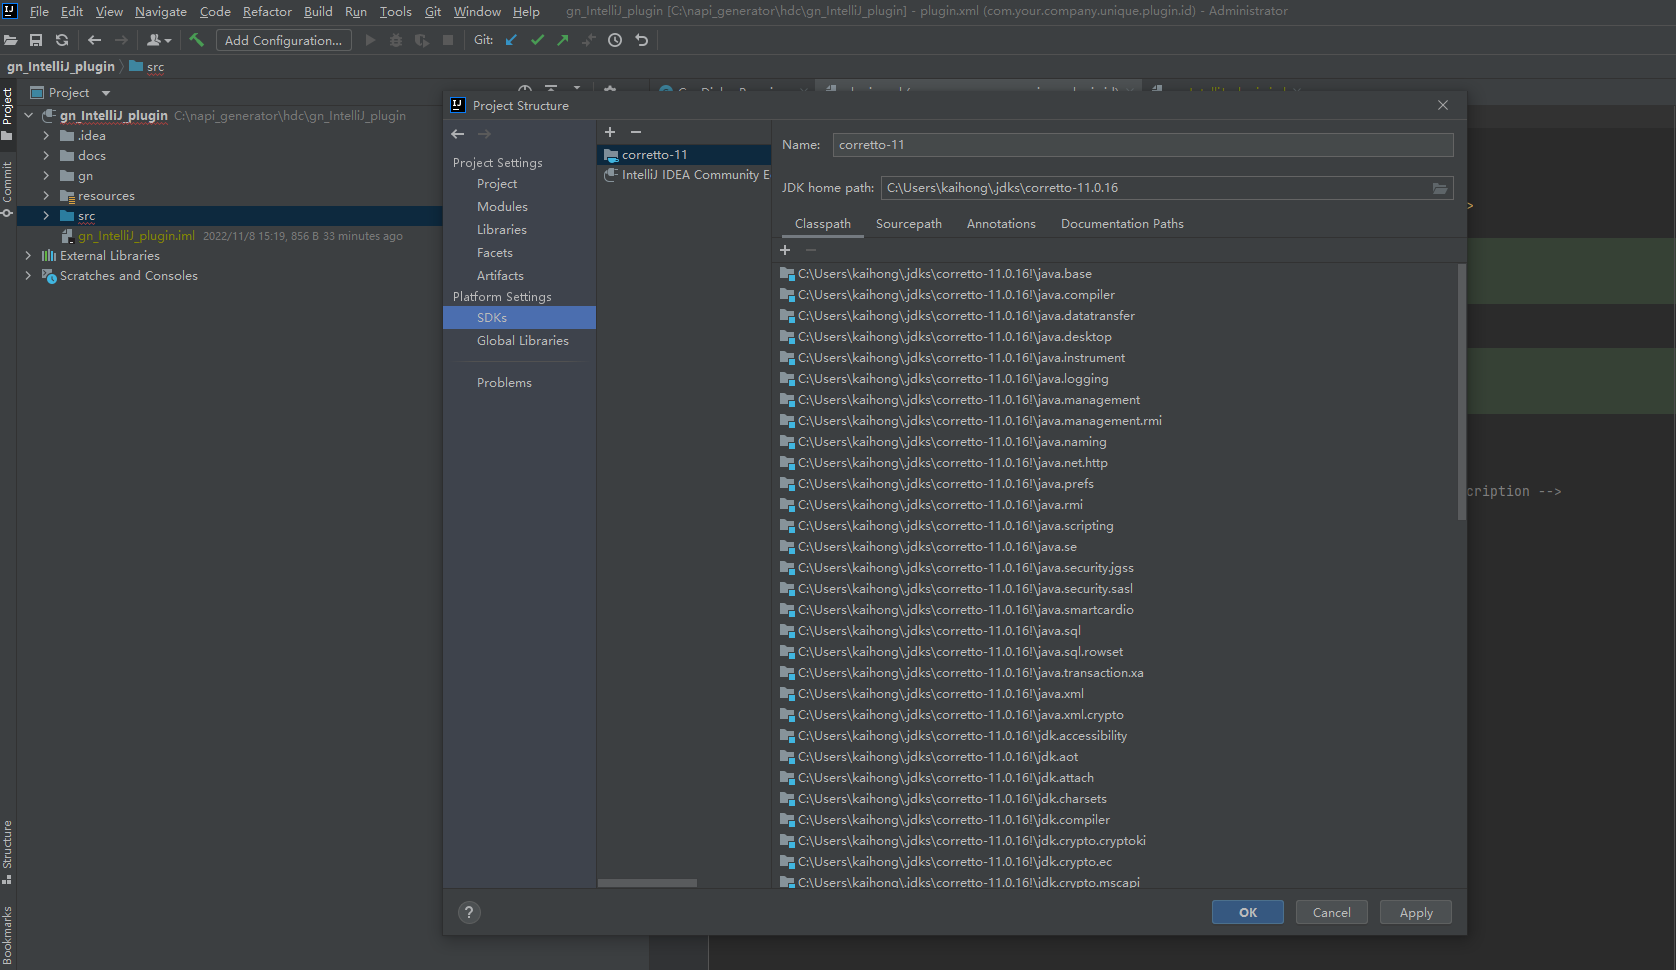Switch to the Sourcepath tab
1676x970 pixels.
click(x=908, y=224)
